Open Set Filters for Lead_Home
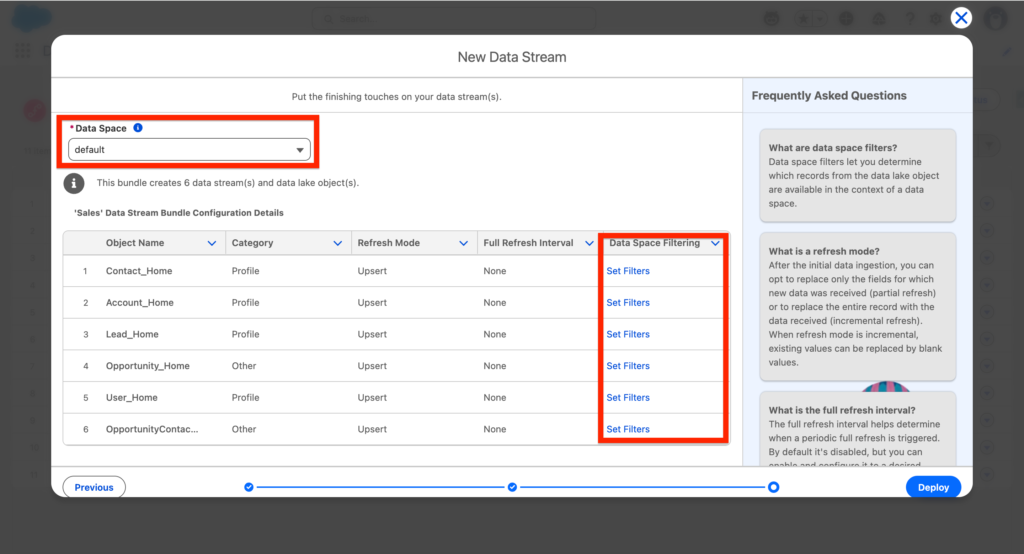The image size is (1024, 554). coord(628,334)
